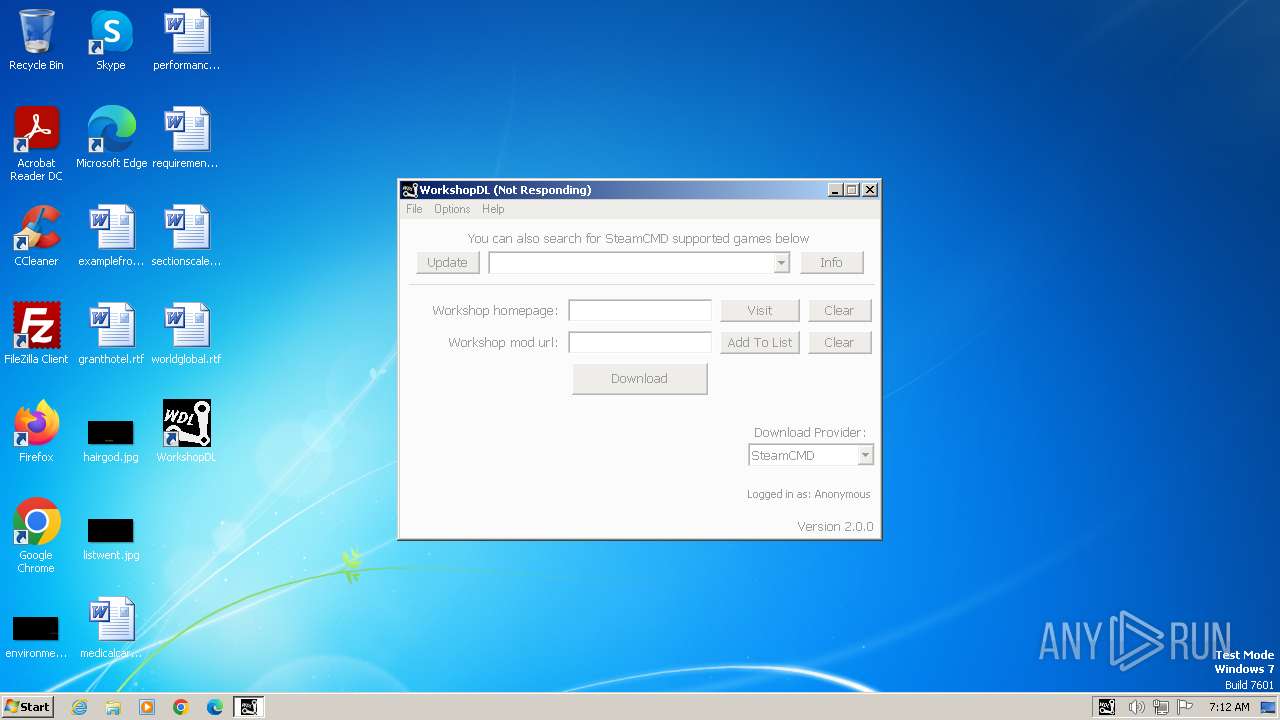Expand the Download Provider SteamCMD dropdown

click(866, 455)
